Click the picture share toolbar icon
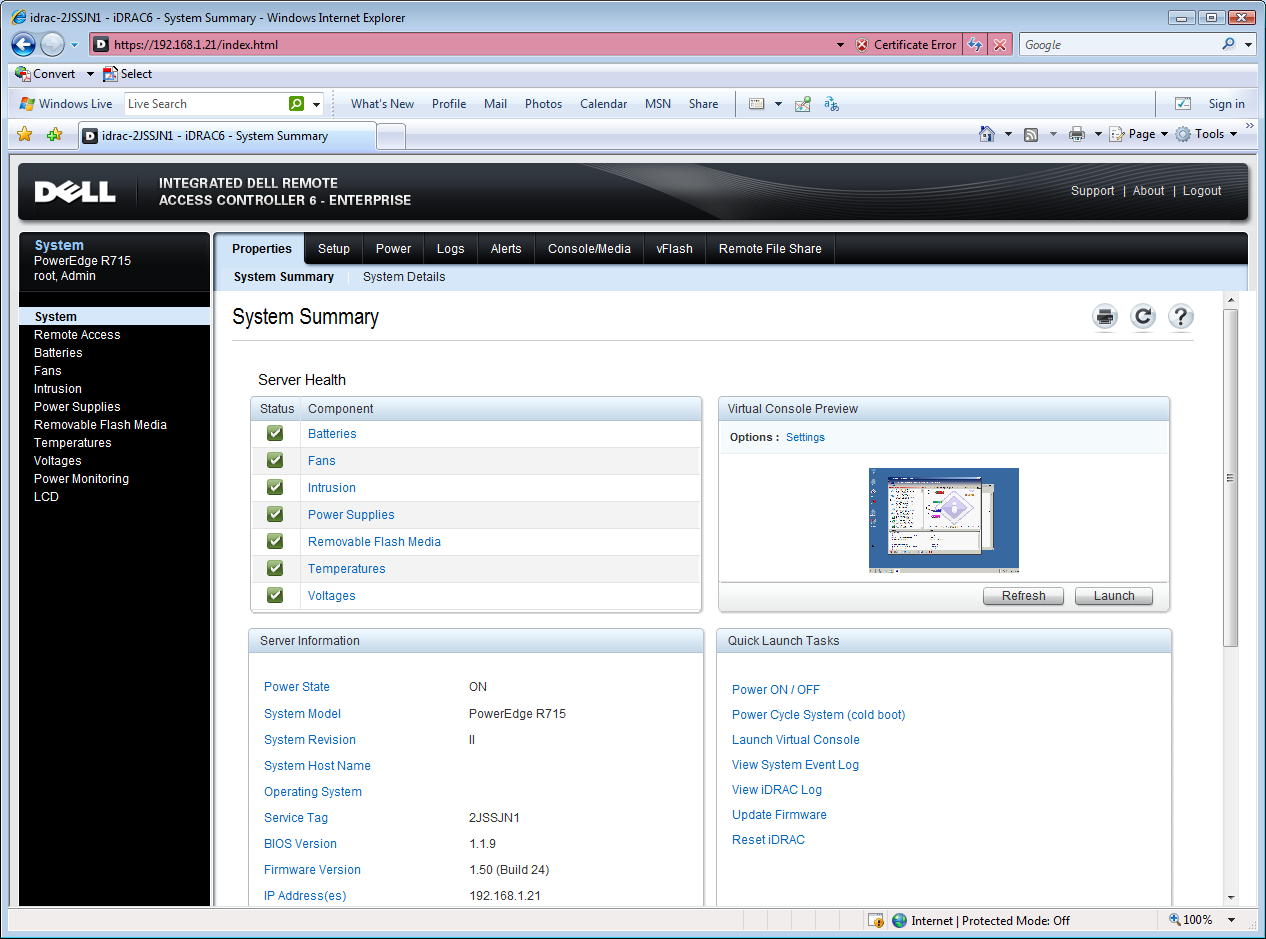The width and height of the screenshot is (1266, 939). (803, 104)
